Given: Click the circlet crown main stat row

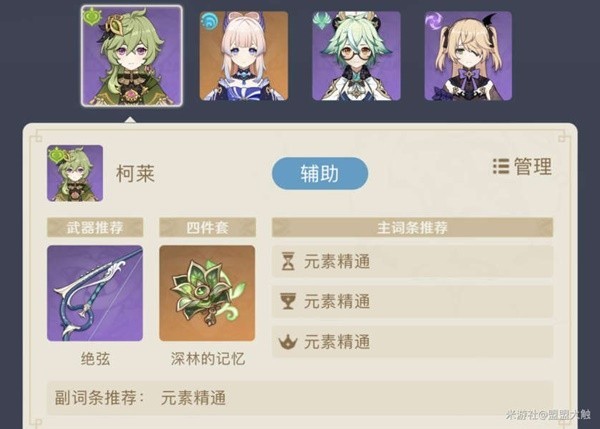Looking at the screenshot, I should (412, 342).
